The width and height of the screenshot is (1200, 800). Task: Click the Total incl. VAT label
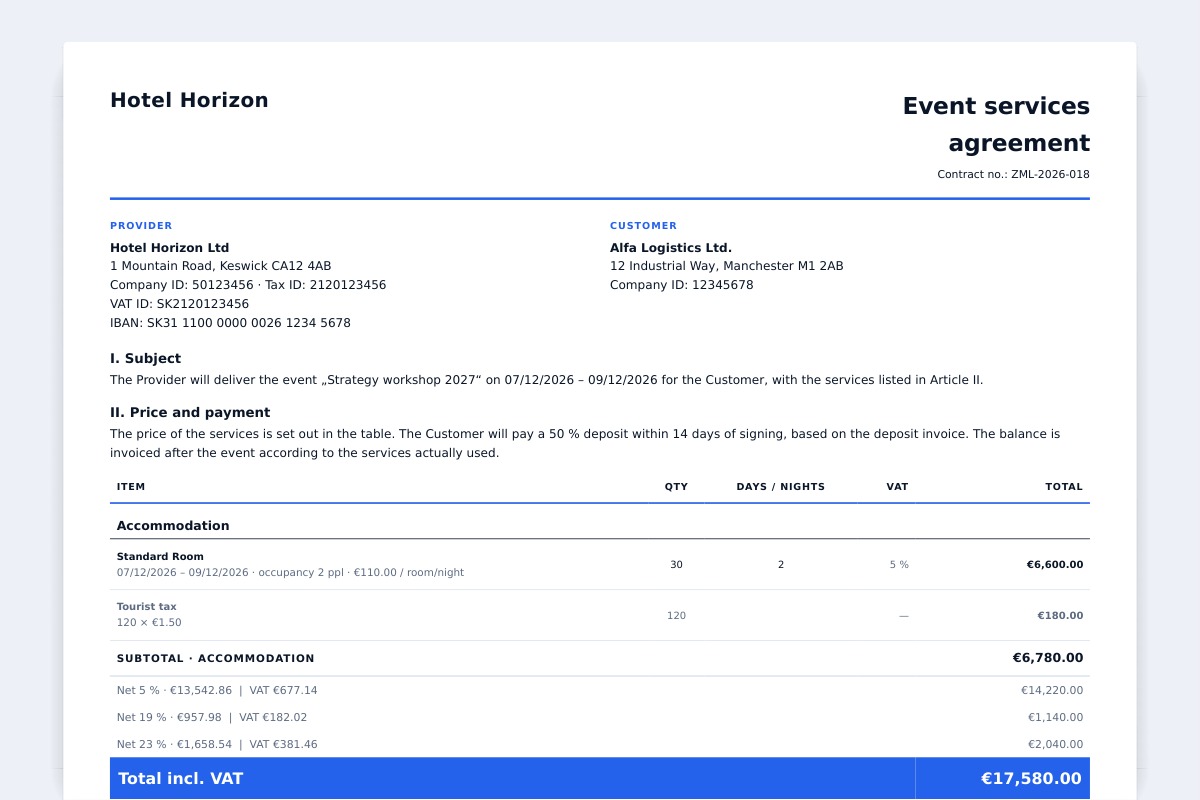coord(180,779)
